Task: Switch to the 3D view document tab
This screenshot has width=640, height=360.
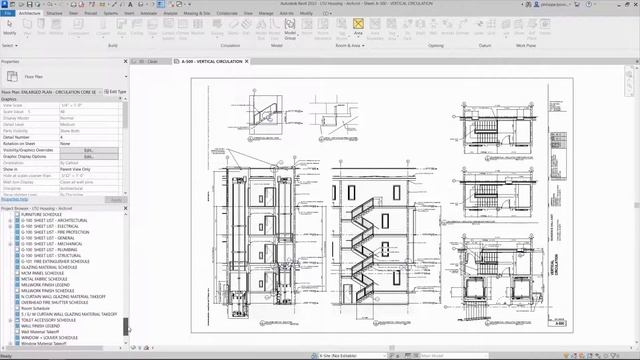Action: [x=150, y=61]
